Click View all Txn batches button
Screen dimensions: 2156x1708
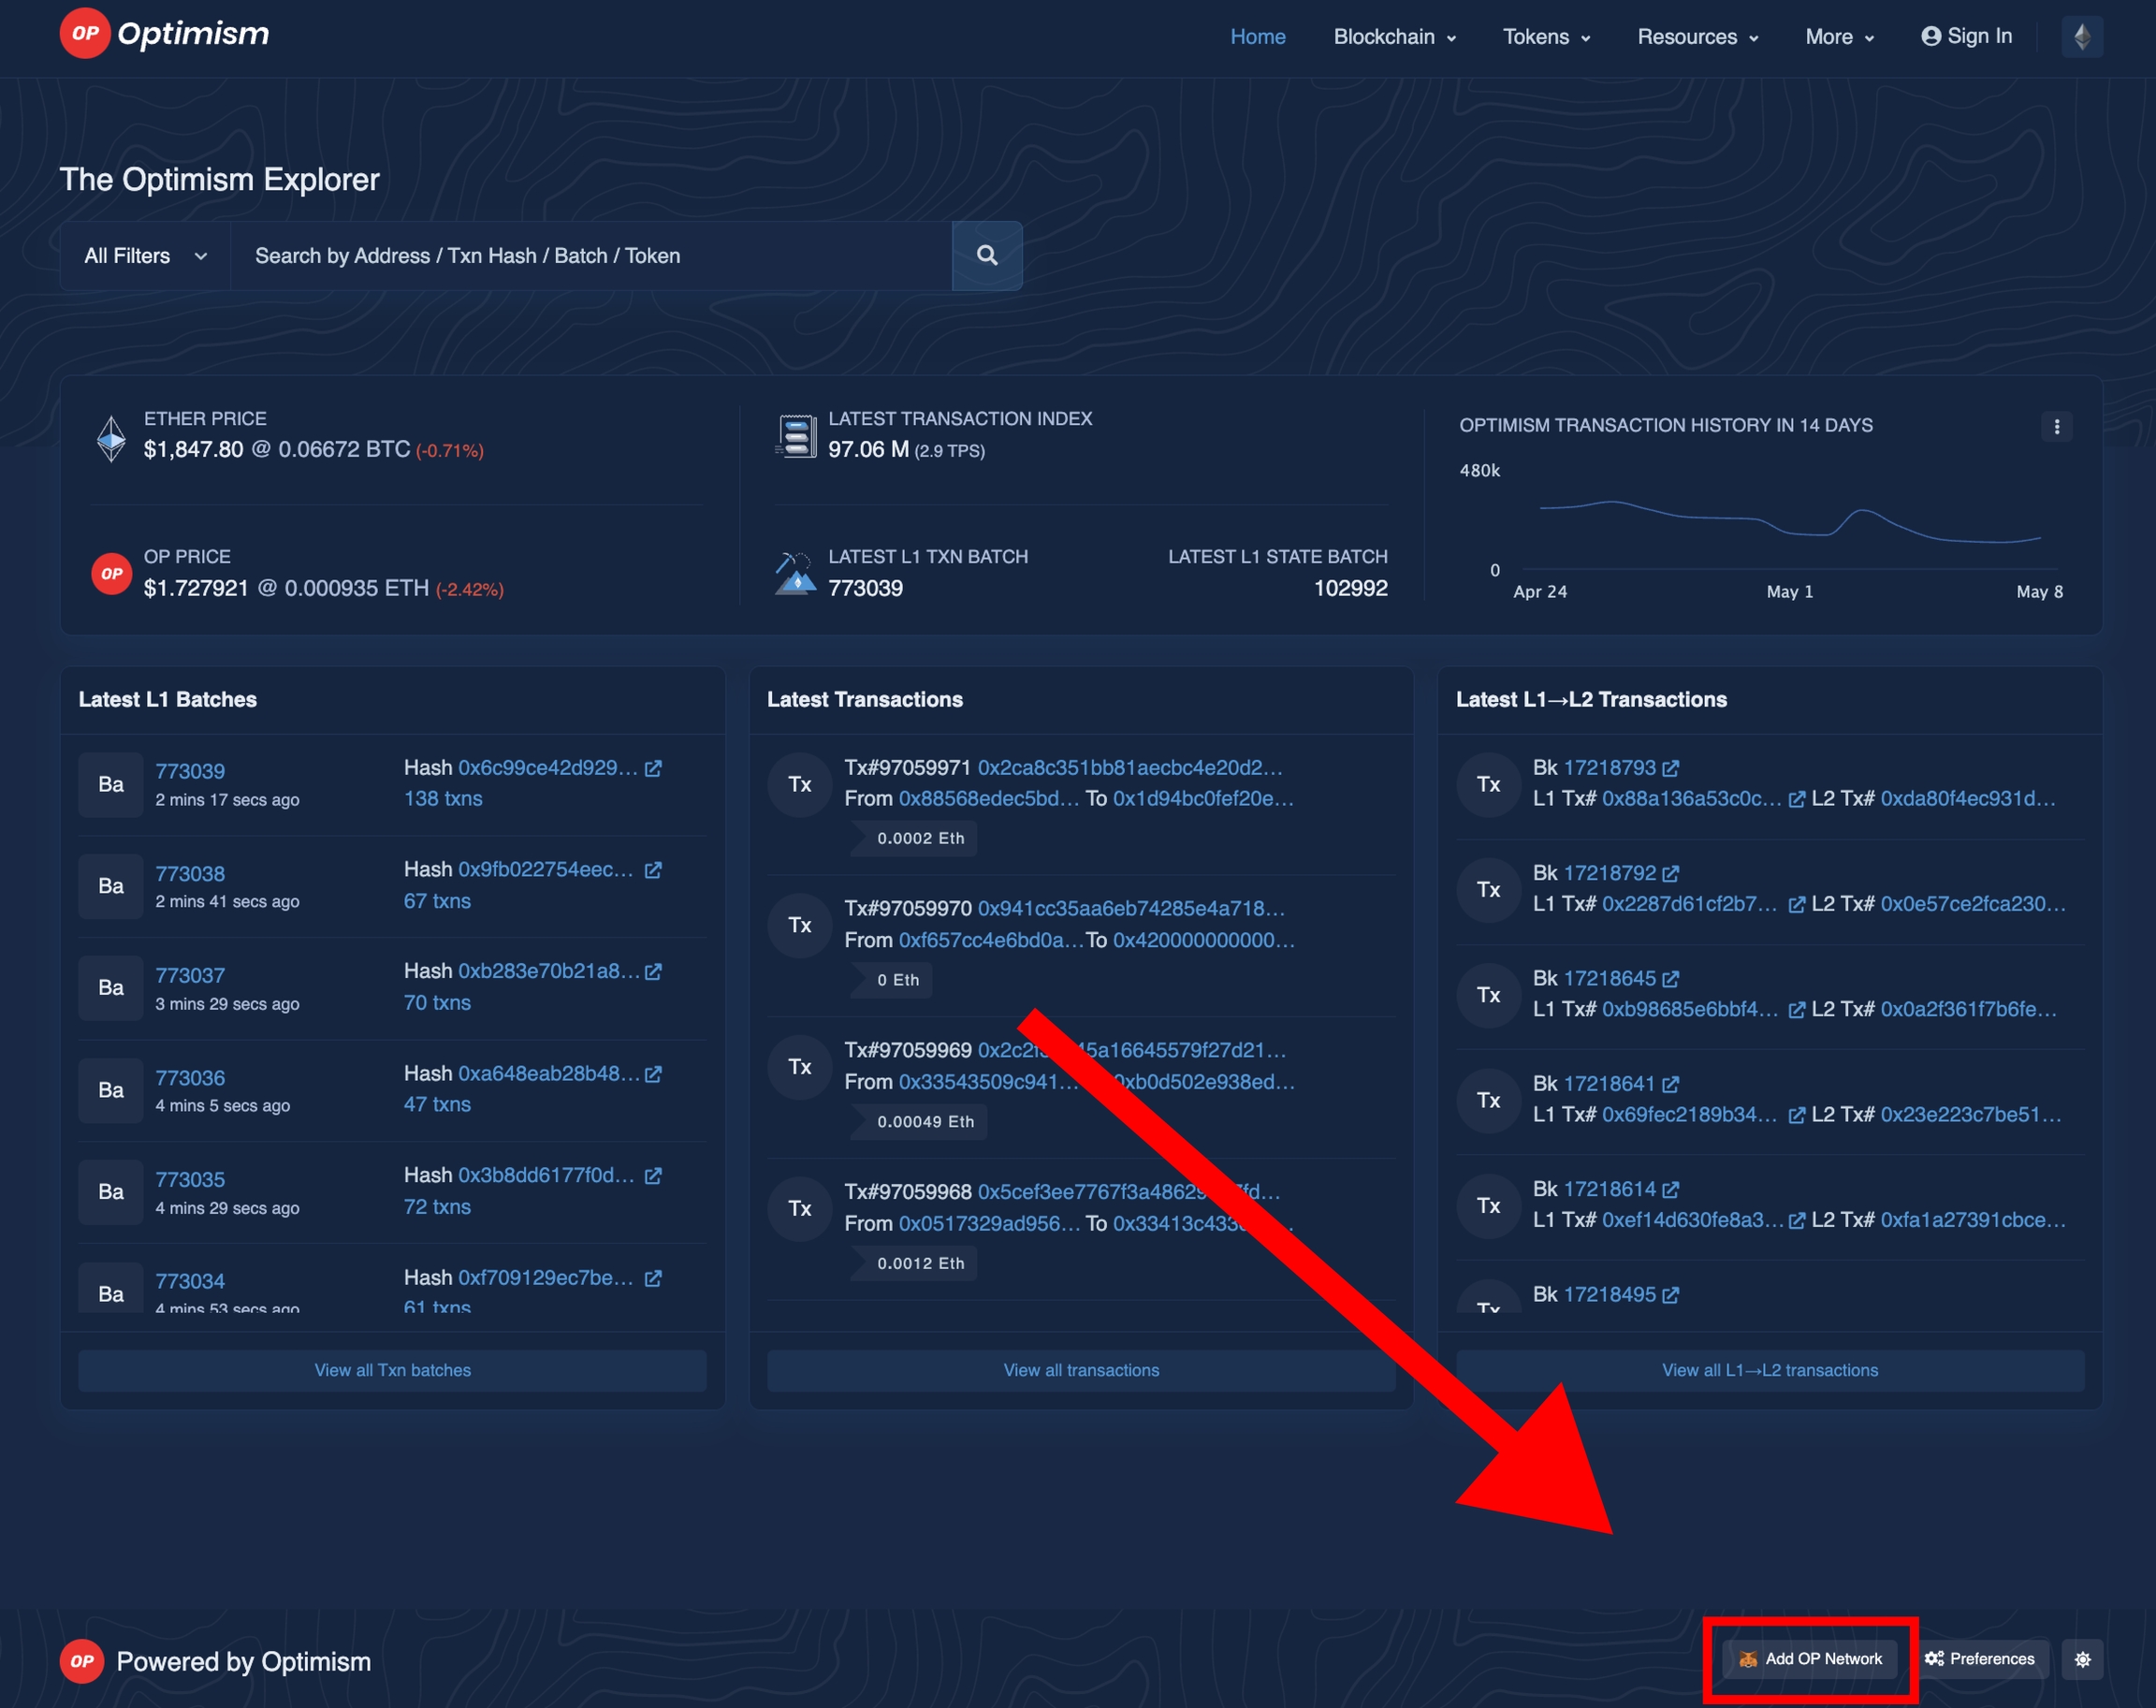[392, 1370]
